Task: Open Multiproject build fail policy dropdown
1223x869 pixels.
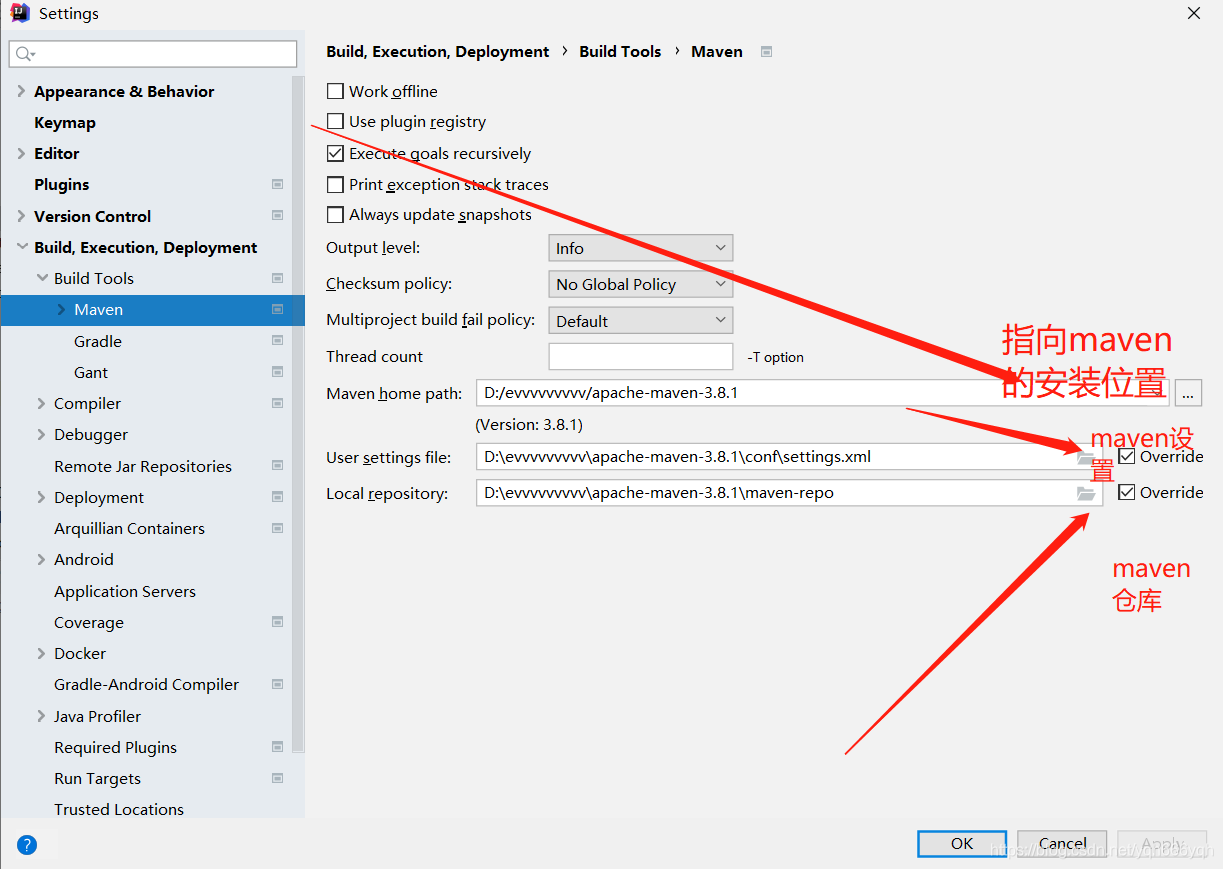Action: 640,321
